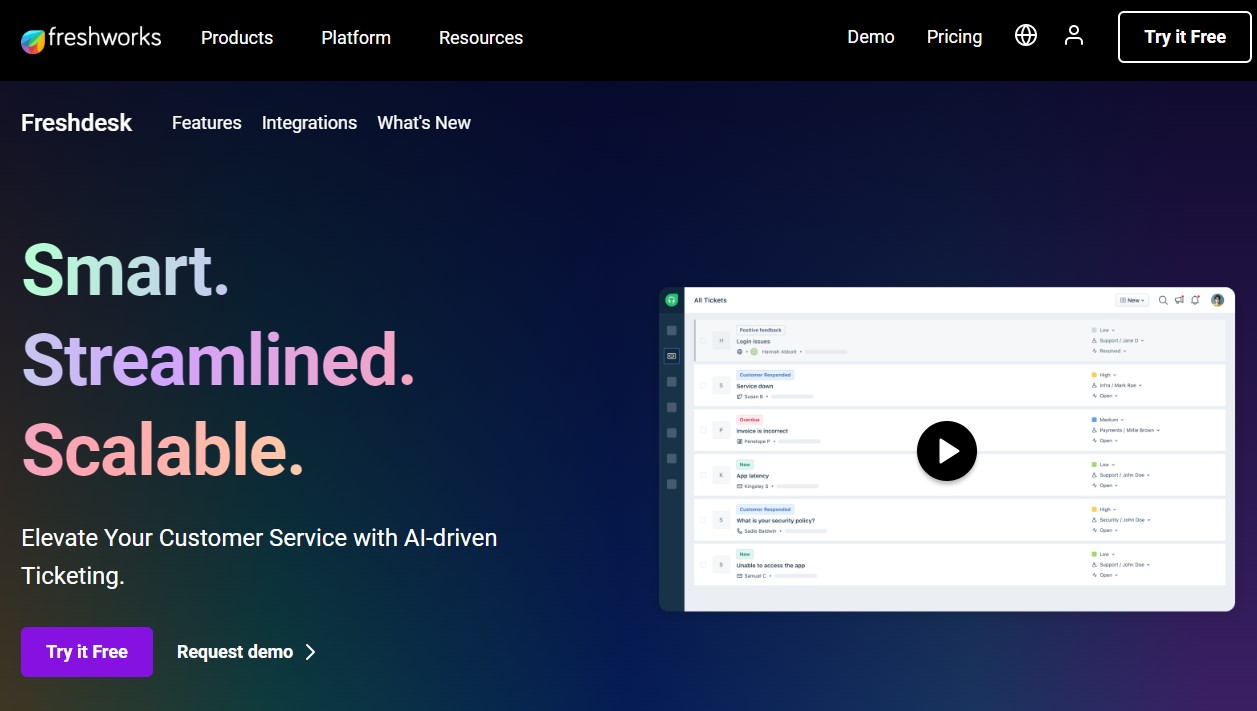The height and width of the screenshot is (711, 1257).
Task: Click the Freshworks logo
Action: (90, 37)
